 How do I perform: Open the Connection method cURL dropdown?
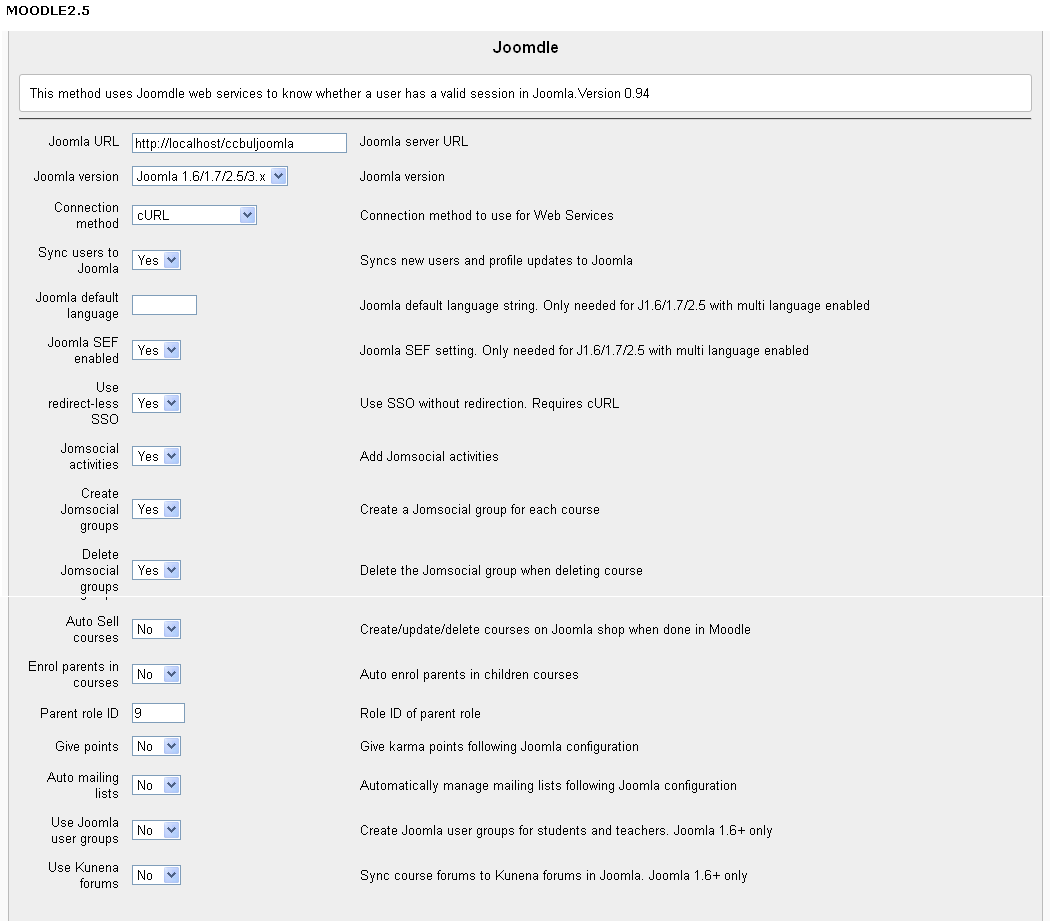pos(194,215)
